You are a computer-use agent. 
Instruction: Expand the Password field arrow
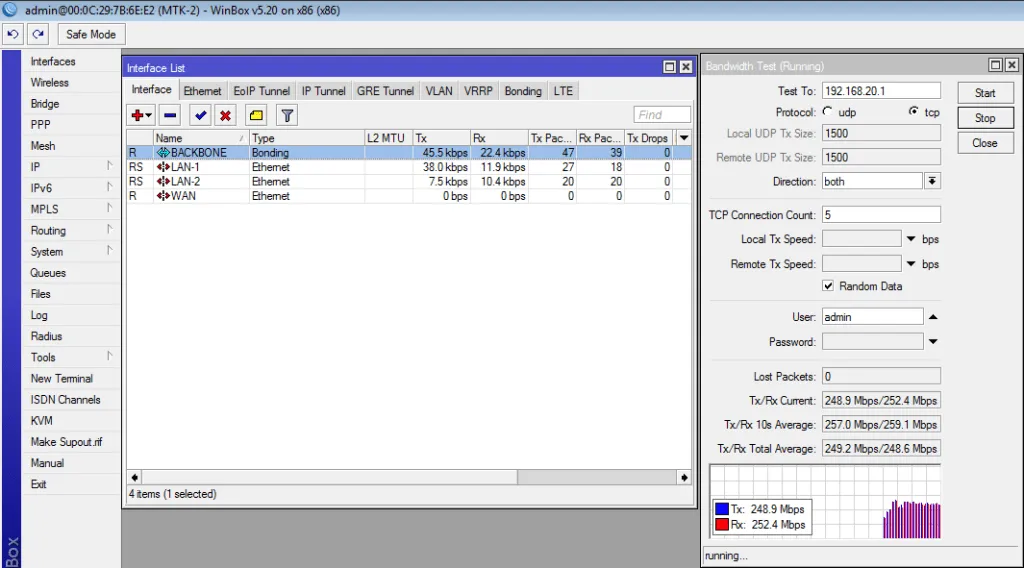933,341
